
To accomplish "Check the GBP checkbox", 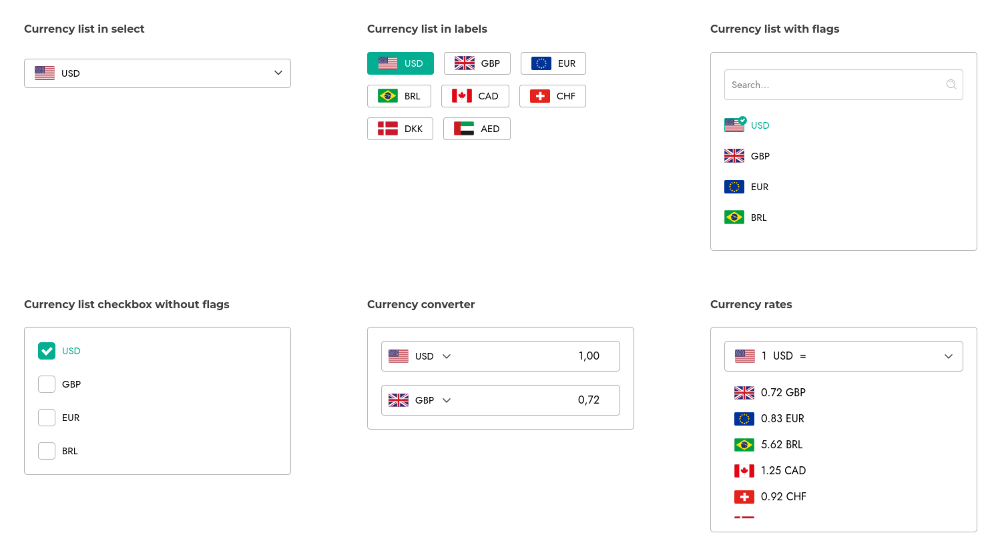I will [x=46, y=384].
